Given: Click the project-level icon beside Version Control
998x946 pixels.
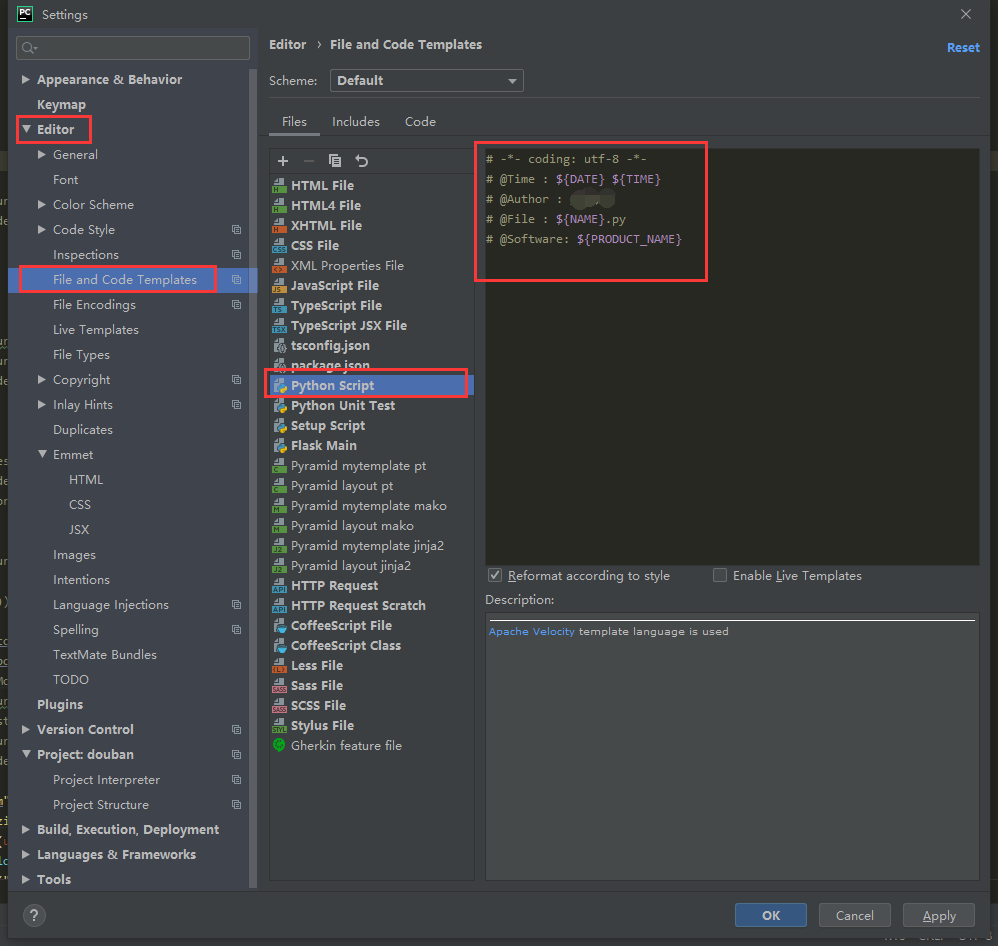Looking at the screenshot, I should [236, 730].
